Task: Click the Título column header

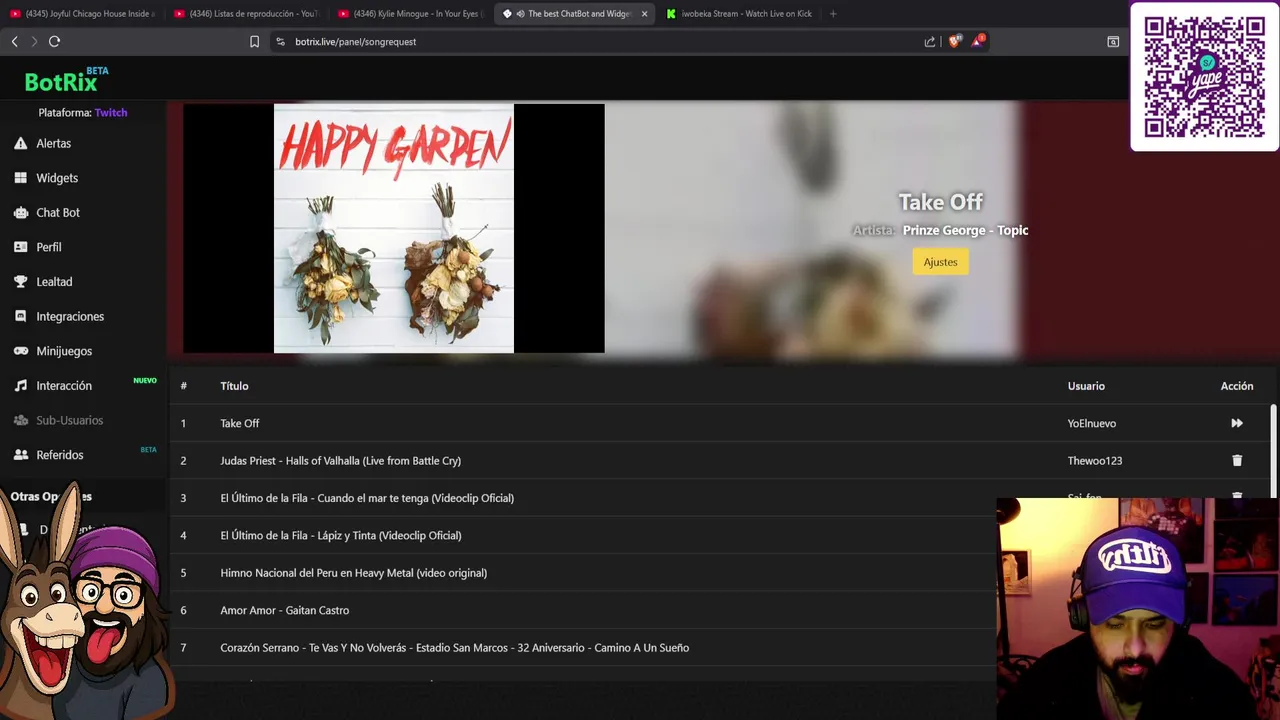Action: pos(234,386)
